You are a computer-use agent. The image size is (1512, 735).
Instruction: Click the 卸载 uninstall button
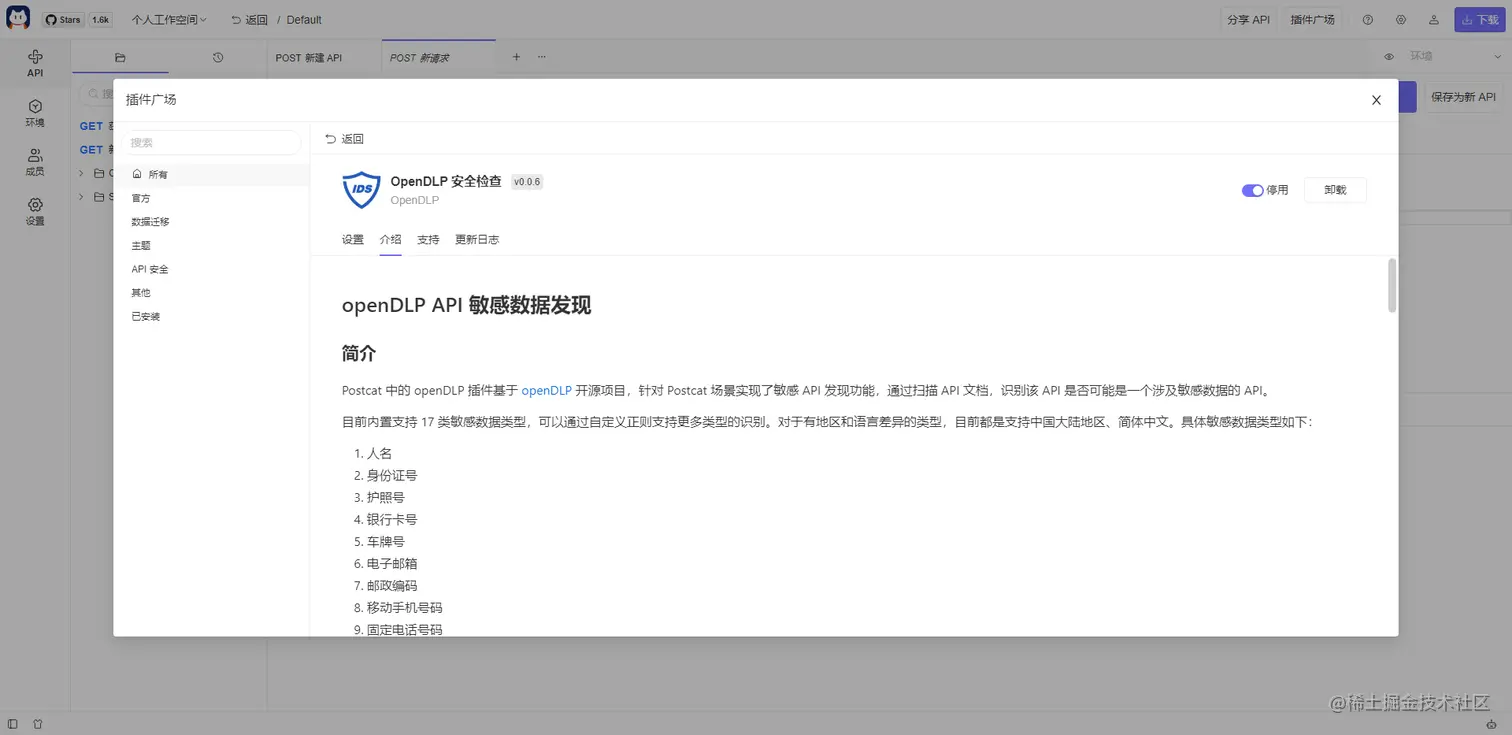click(x=1335, y=190)
